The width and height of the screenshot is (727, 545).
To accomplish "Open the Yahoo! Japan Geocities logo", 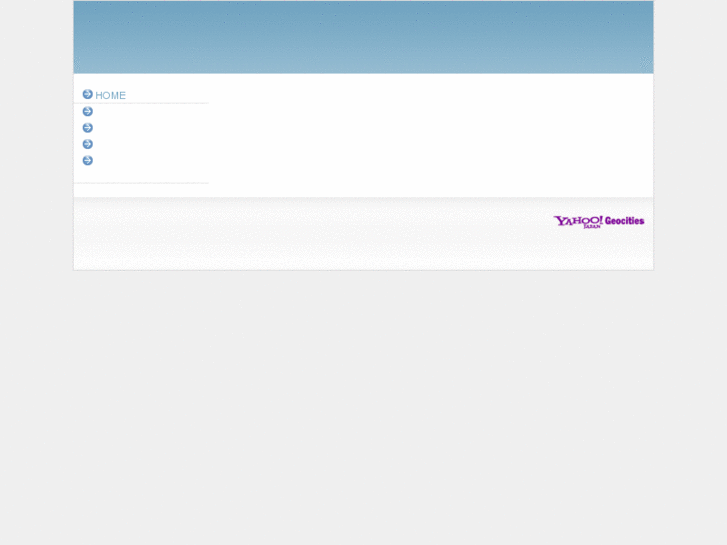I will 599,222.
